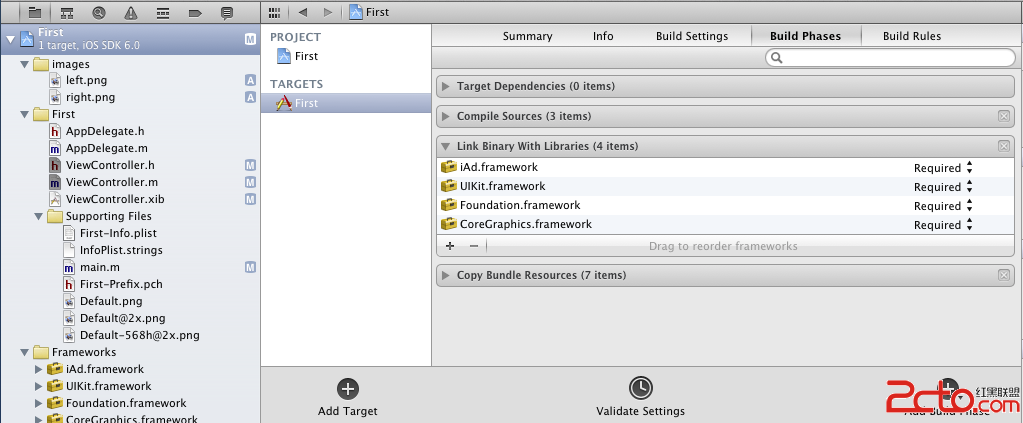Viewport: 1023px width, 423px height.
Task: Open Required dropdown for iAd.framework
Action: [969, 168]
